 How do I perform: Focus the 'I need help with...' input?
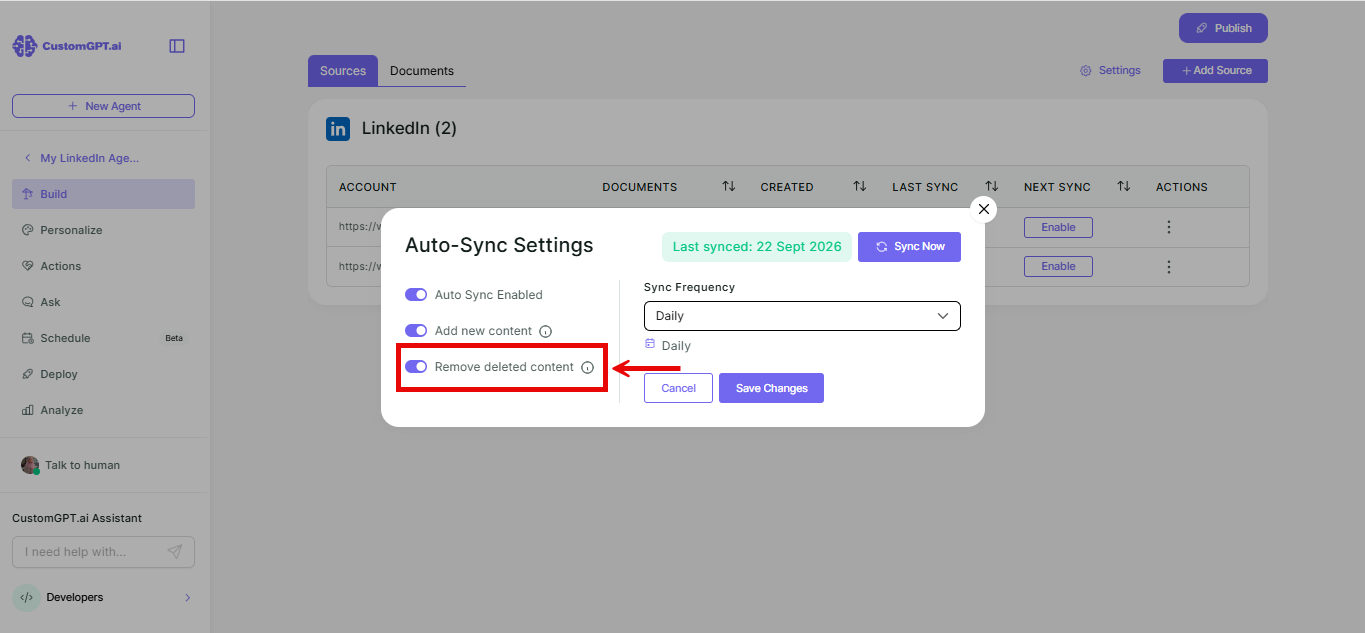pyautogui.click(x=92, y=552)
